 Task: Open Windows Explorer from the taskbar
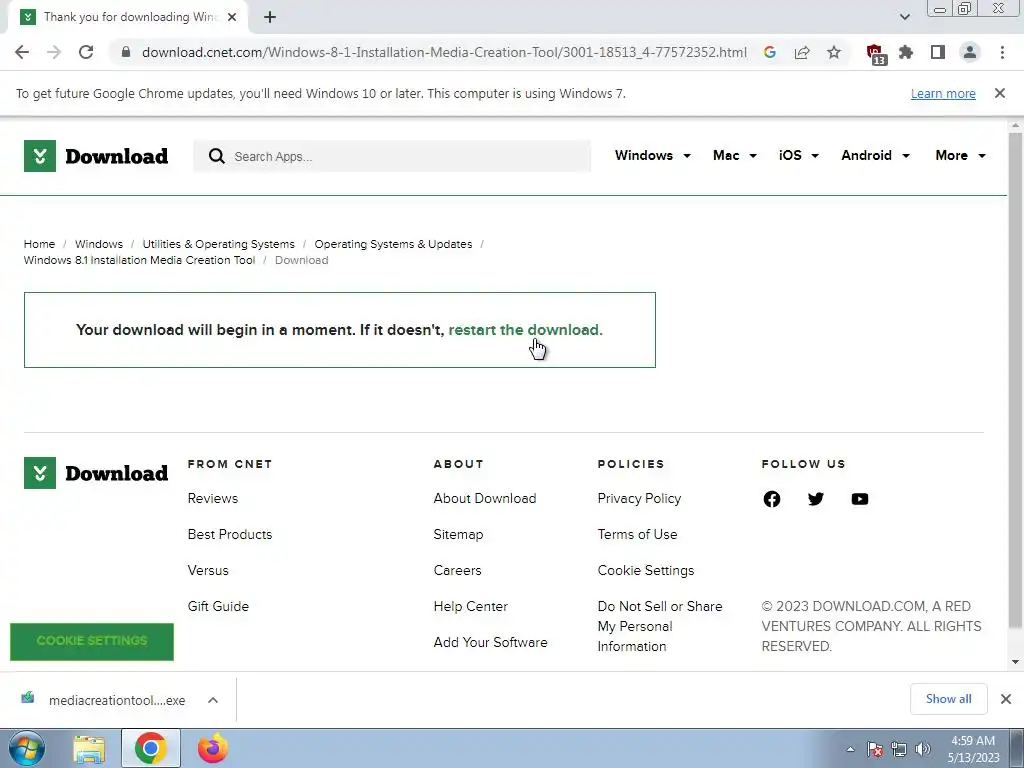click(x=89, y=748)
